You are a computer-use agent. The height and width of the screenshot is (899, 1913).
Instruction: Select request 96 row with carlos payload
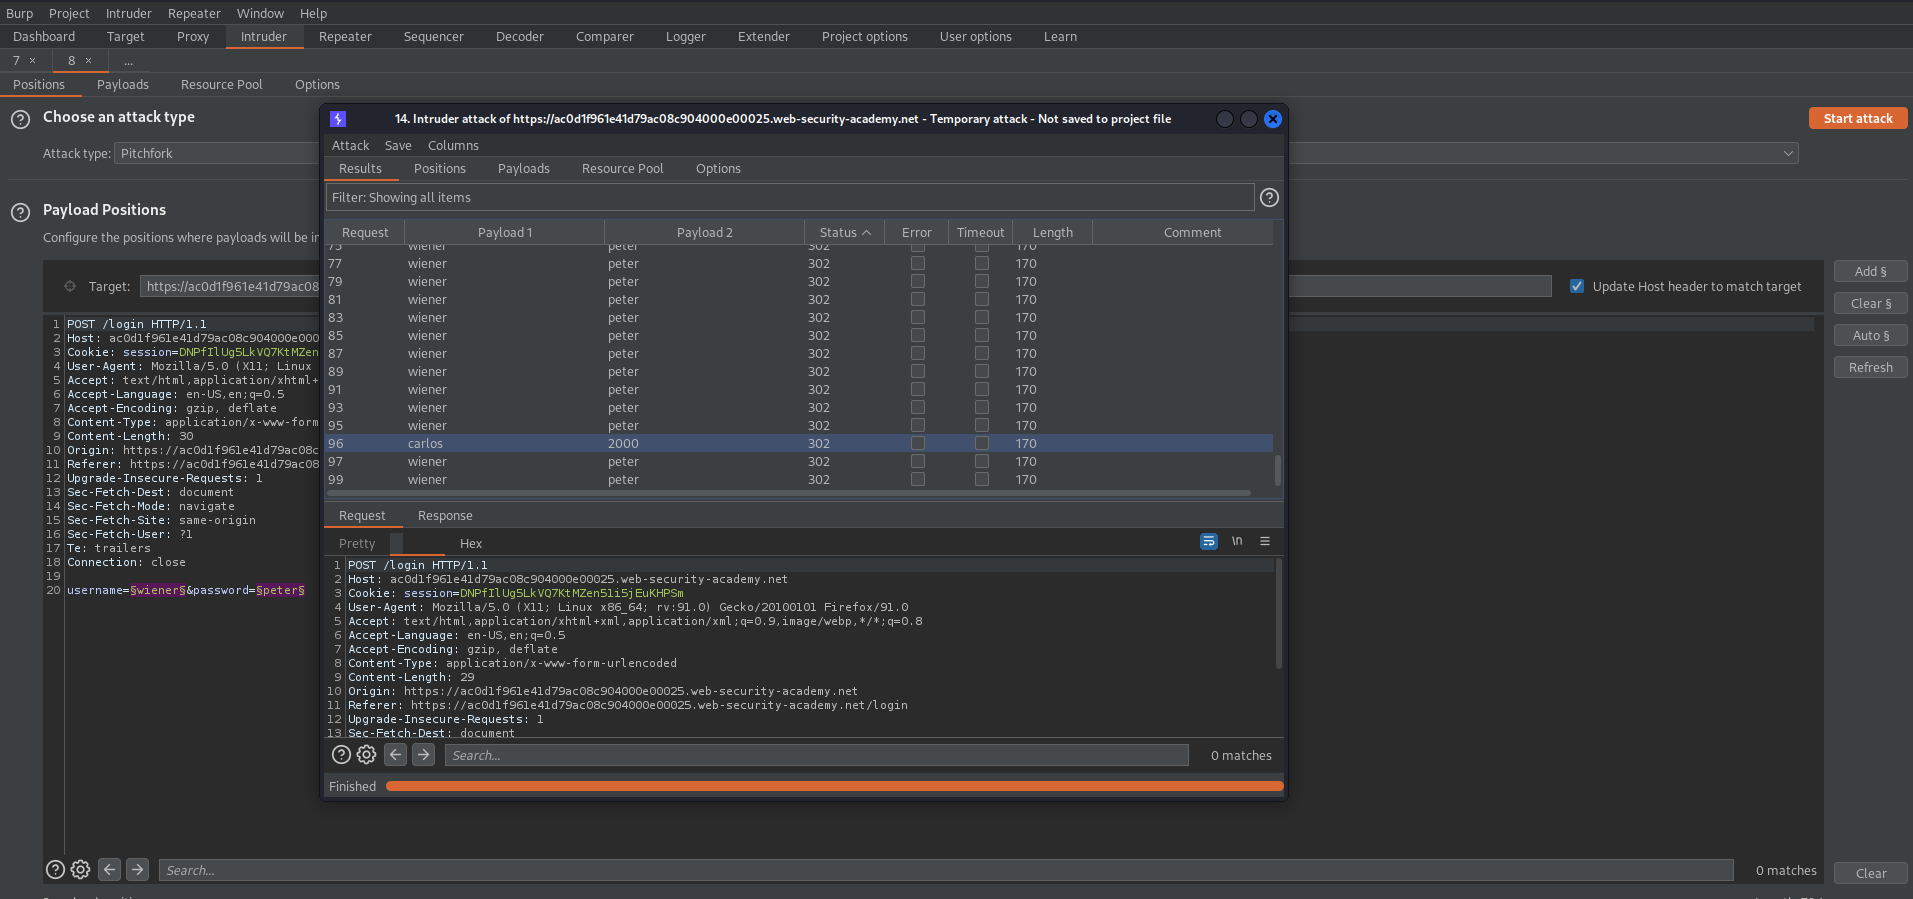point(799,443)
